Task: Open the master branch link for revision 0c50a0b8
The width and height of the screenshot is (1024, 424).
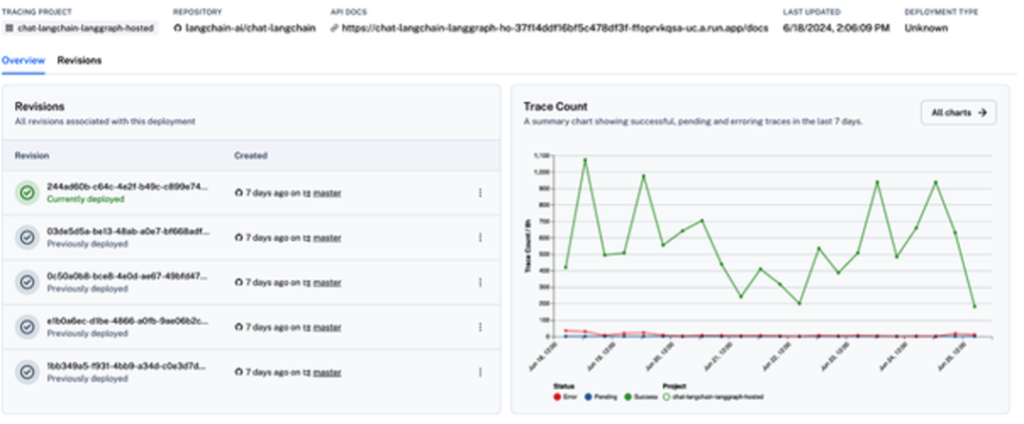Action: point(327,282)
